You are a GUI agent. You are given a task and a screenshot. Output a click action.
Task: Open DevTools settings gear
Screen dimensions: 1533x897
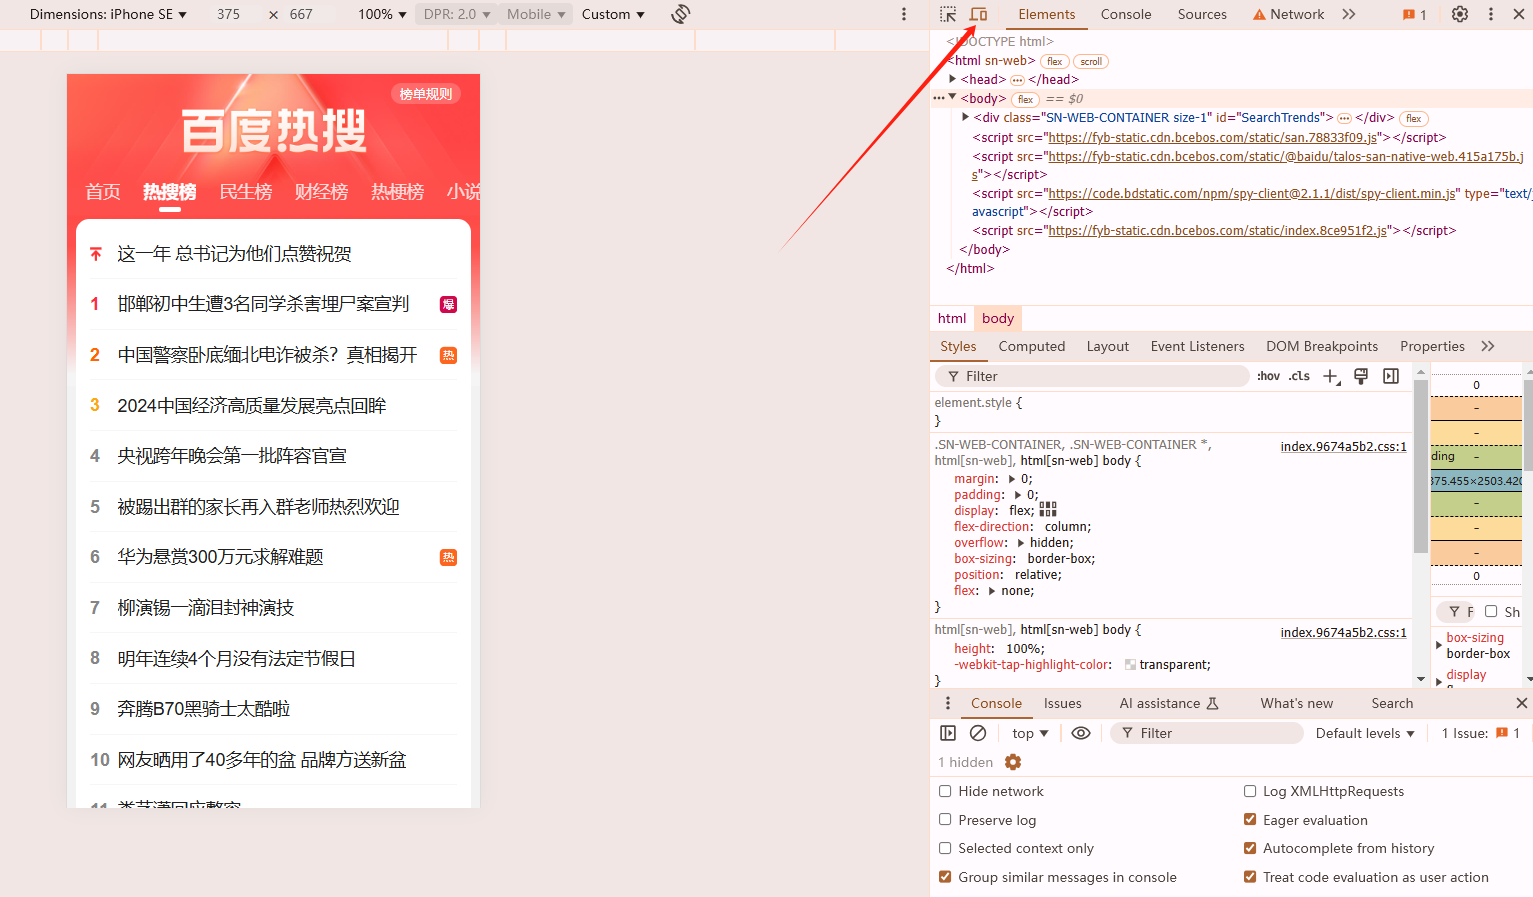[x=1460, y=14]
